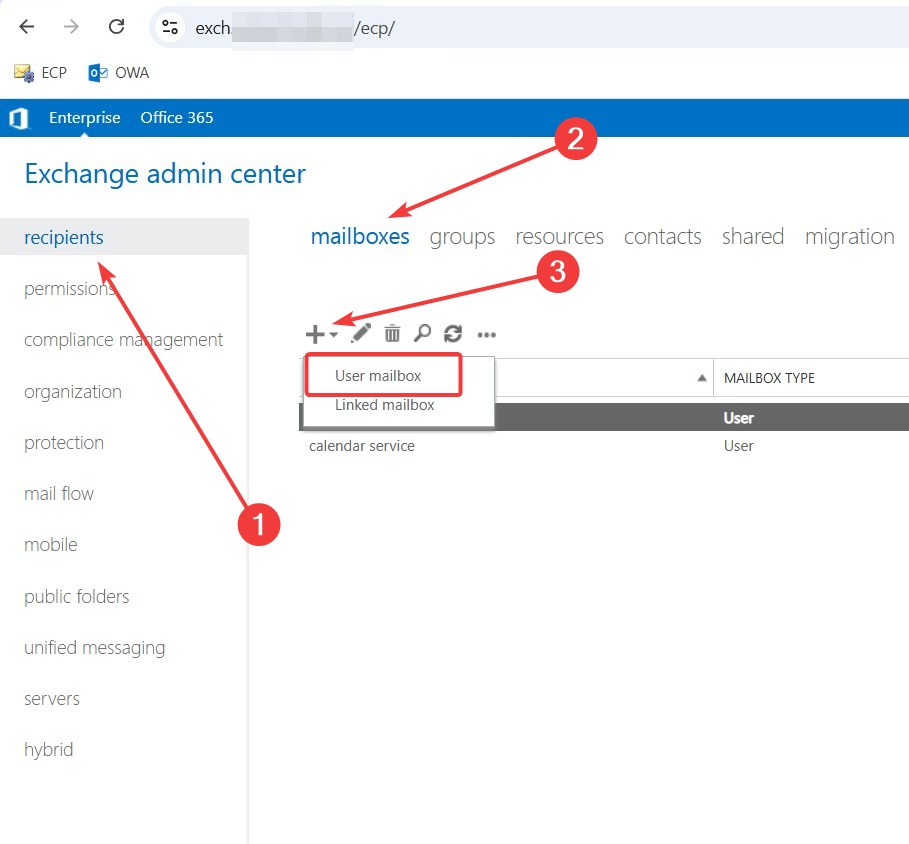Open the shared tab
Screen dimensions: 909x844
(x=752, y=237)
